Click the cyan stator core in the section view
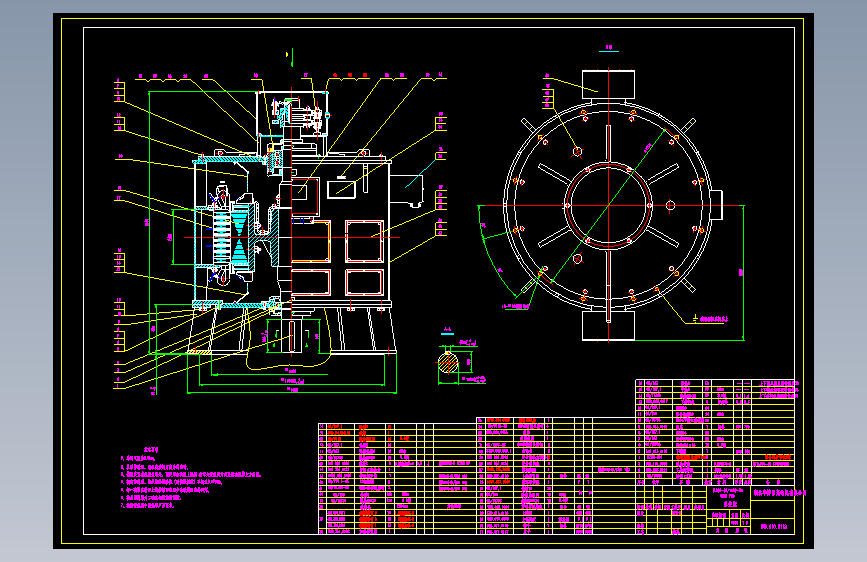Viewport: 867px width, 562px height. 239,237
